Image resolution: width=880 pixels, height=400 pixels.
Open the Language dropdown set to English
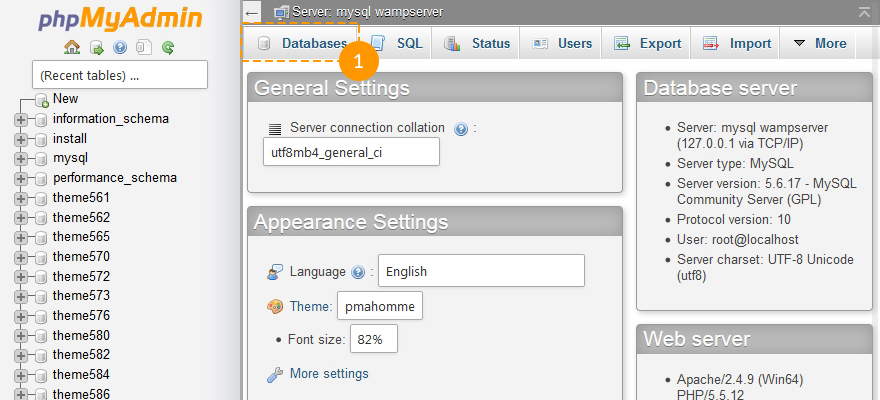click(x=482, y=271)
